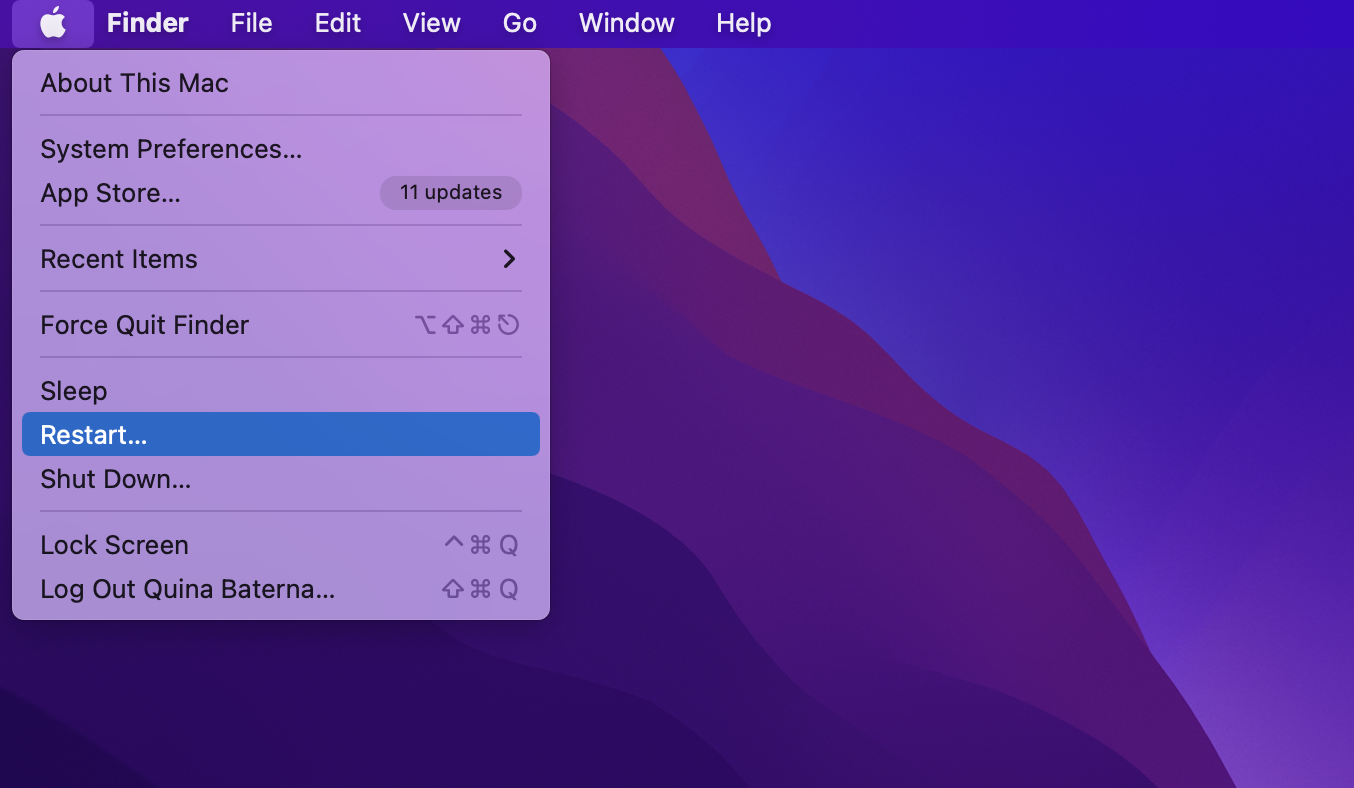Image resolution: width=1354 pixels, height=788 pixels.
Task: Select Force Quit Finder
Action: point(281,325)
